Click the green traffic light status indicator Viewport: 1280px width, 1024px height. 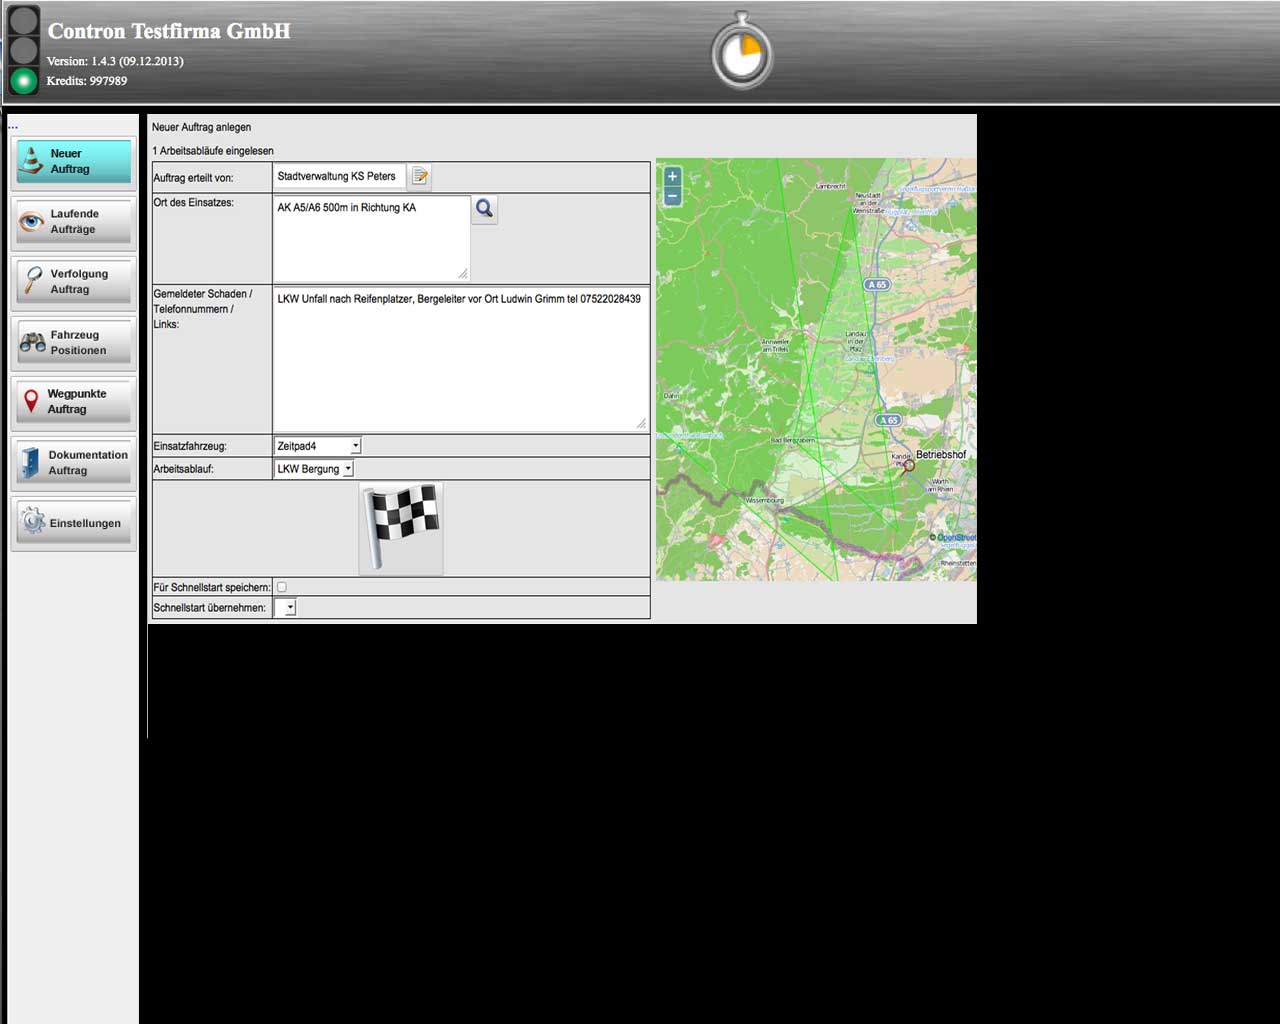pos(23,80)
